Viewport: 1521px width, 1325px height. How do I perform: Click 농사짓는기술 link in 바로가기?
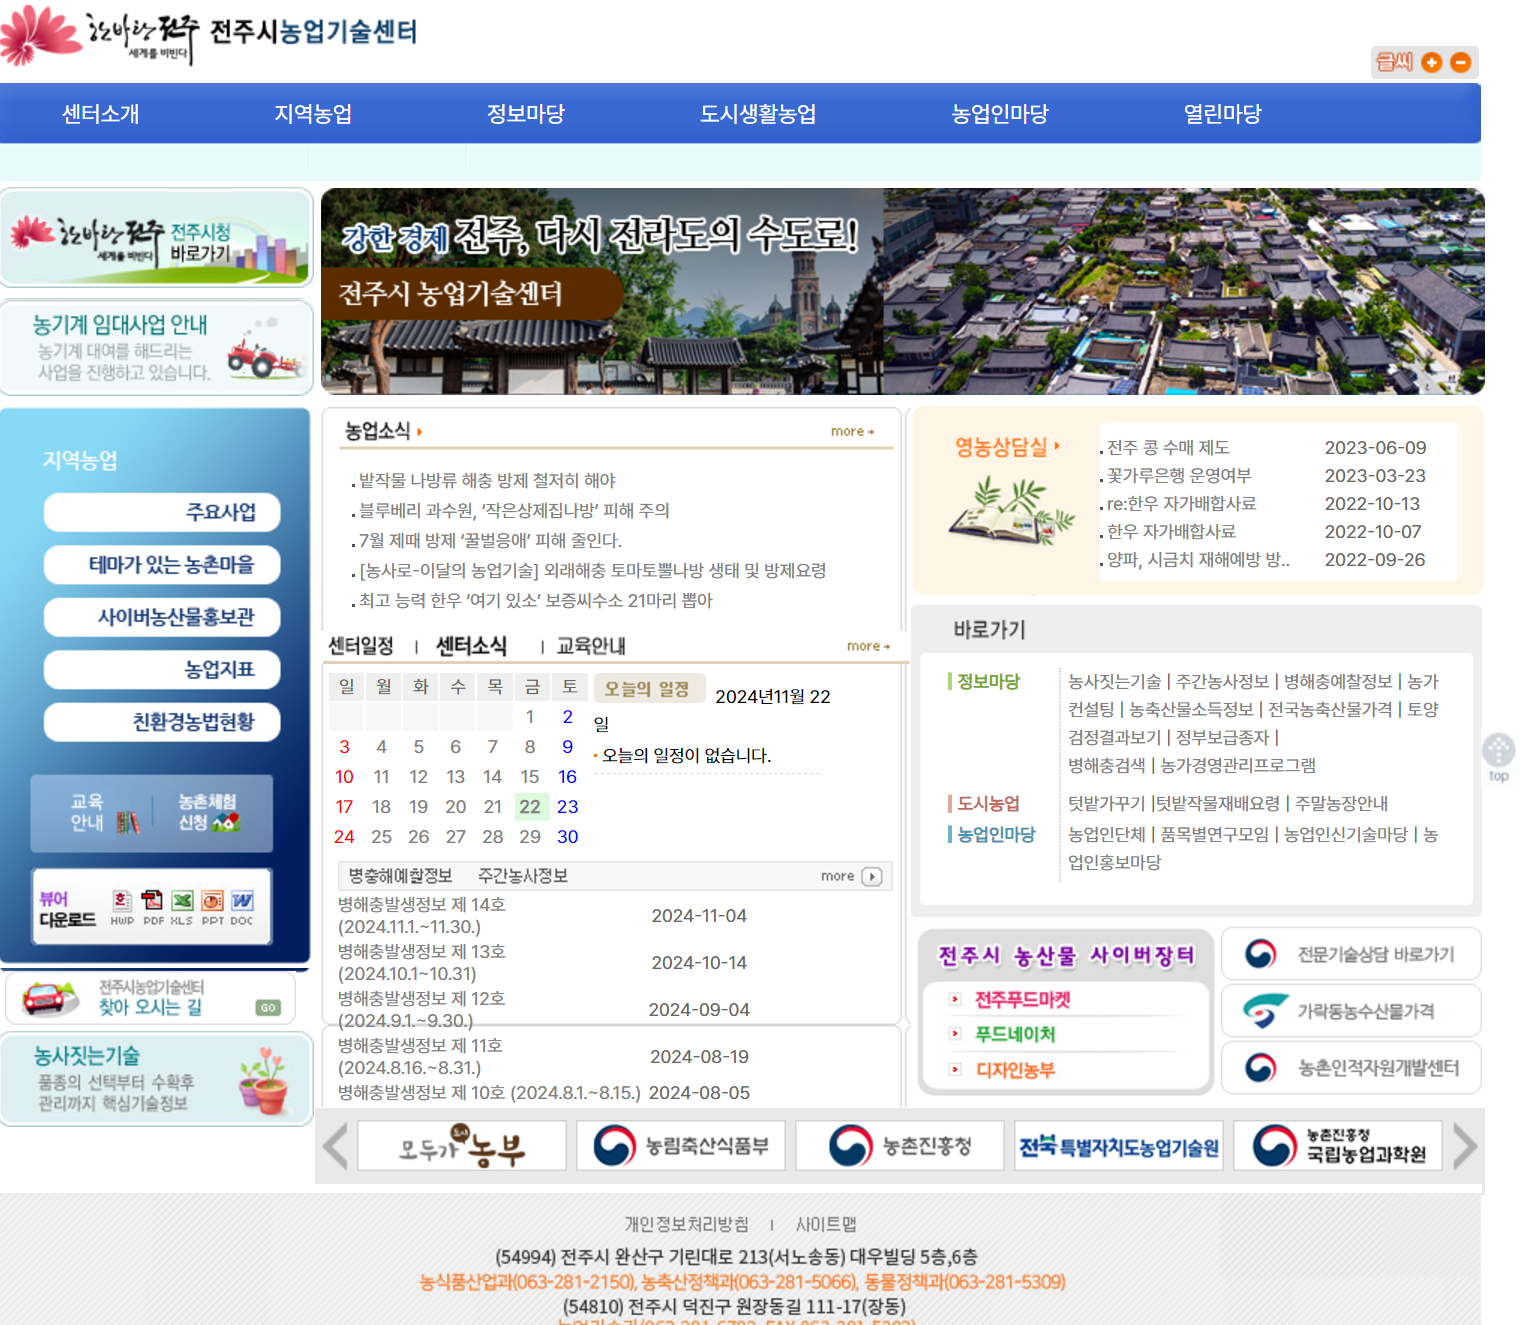tap(1114, 682)
